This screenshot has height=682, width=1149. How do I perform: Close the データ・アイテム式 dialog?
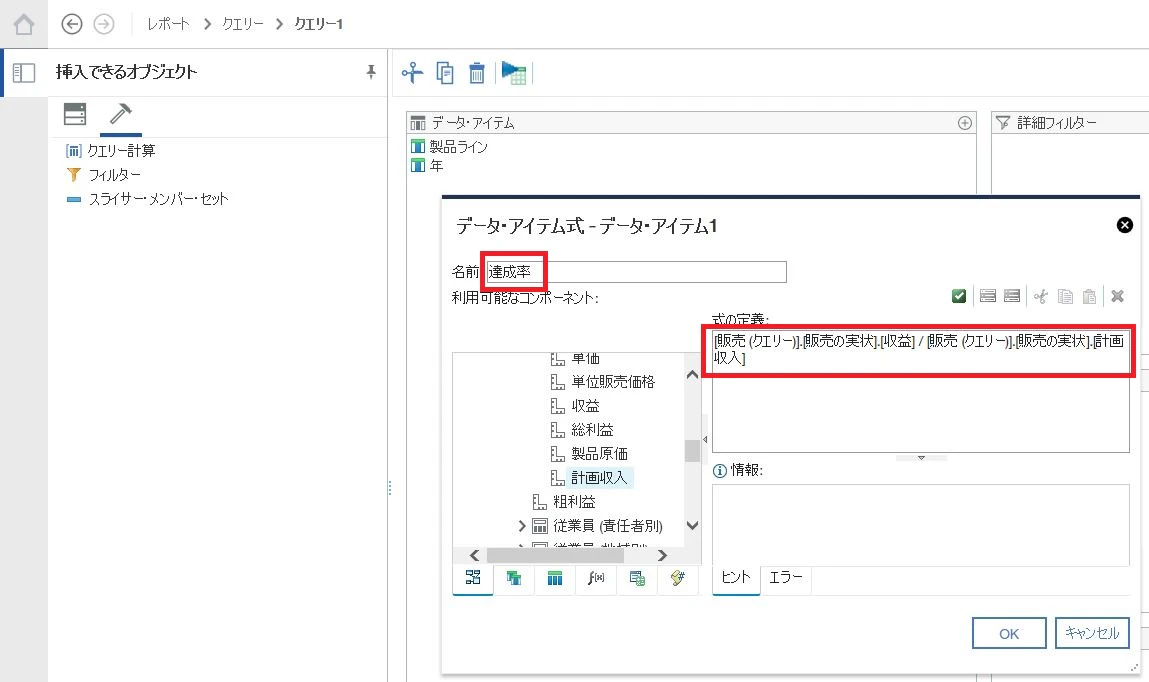pos(1125,225)
